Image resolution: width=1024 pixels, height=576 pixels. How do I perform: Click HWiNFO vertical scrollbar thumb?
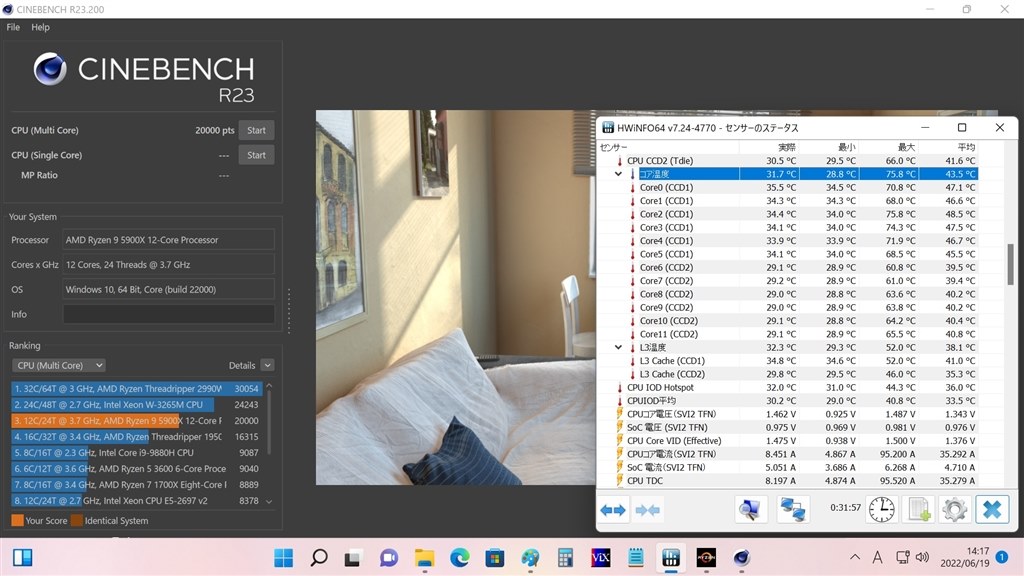1010,264
